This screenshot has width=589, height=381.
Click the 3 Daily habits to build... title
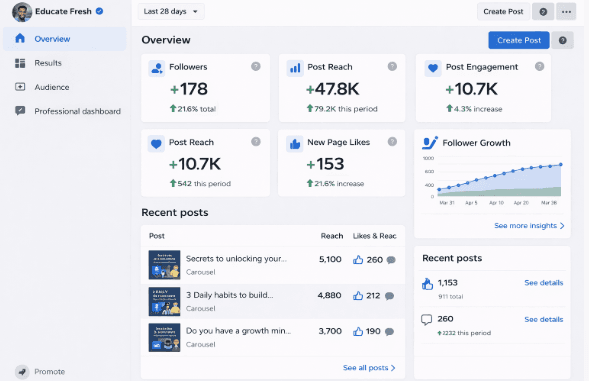(x=230, y=295)
